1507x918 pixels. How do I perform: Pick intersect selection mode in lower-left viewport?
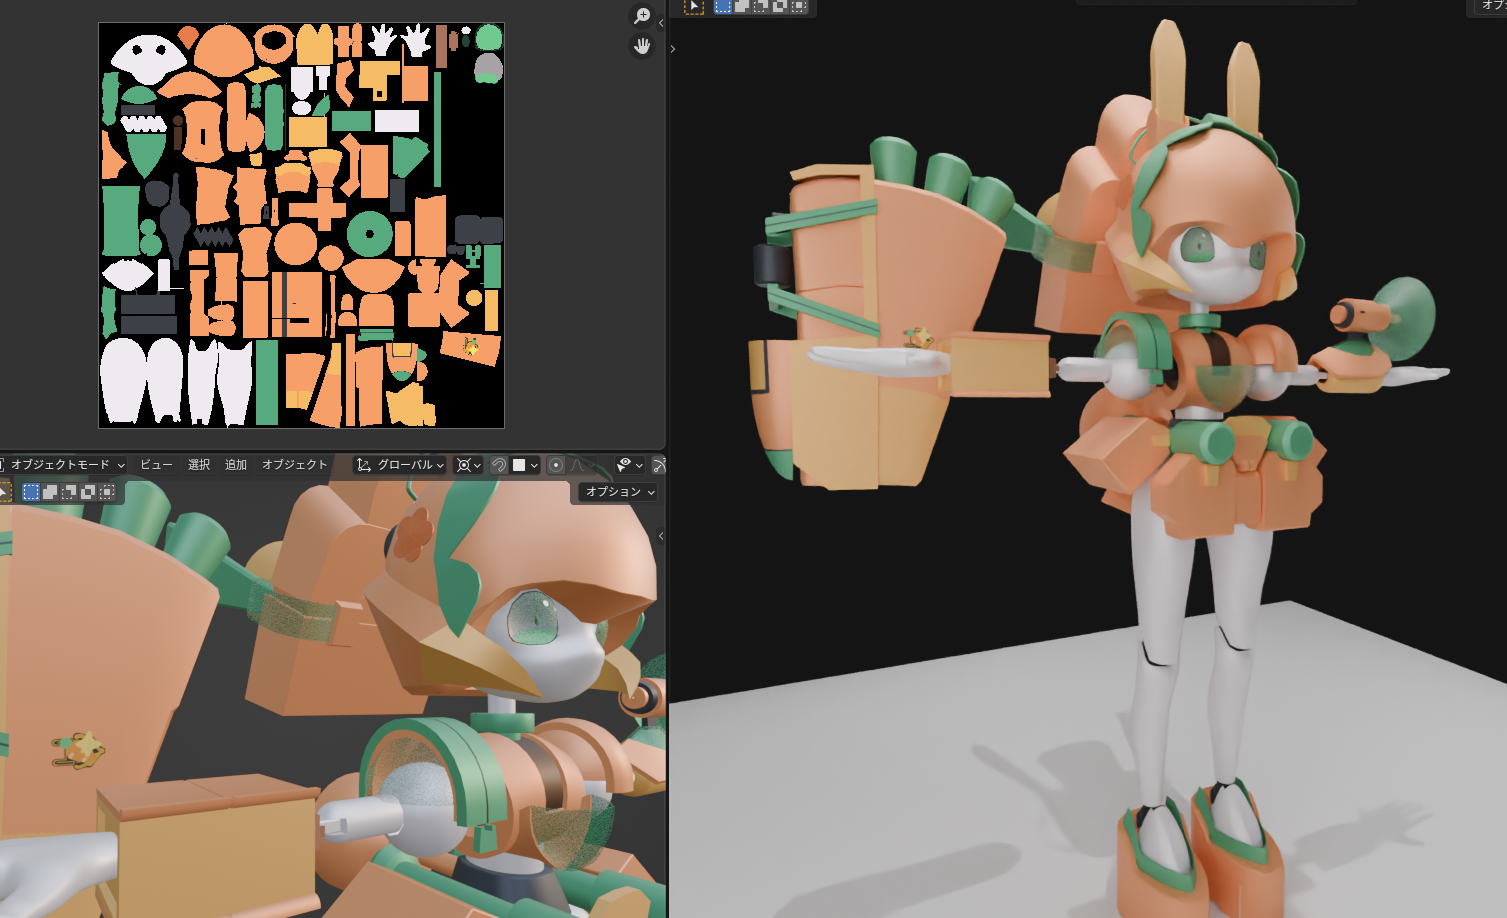click(107, 492)
